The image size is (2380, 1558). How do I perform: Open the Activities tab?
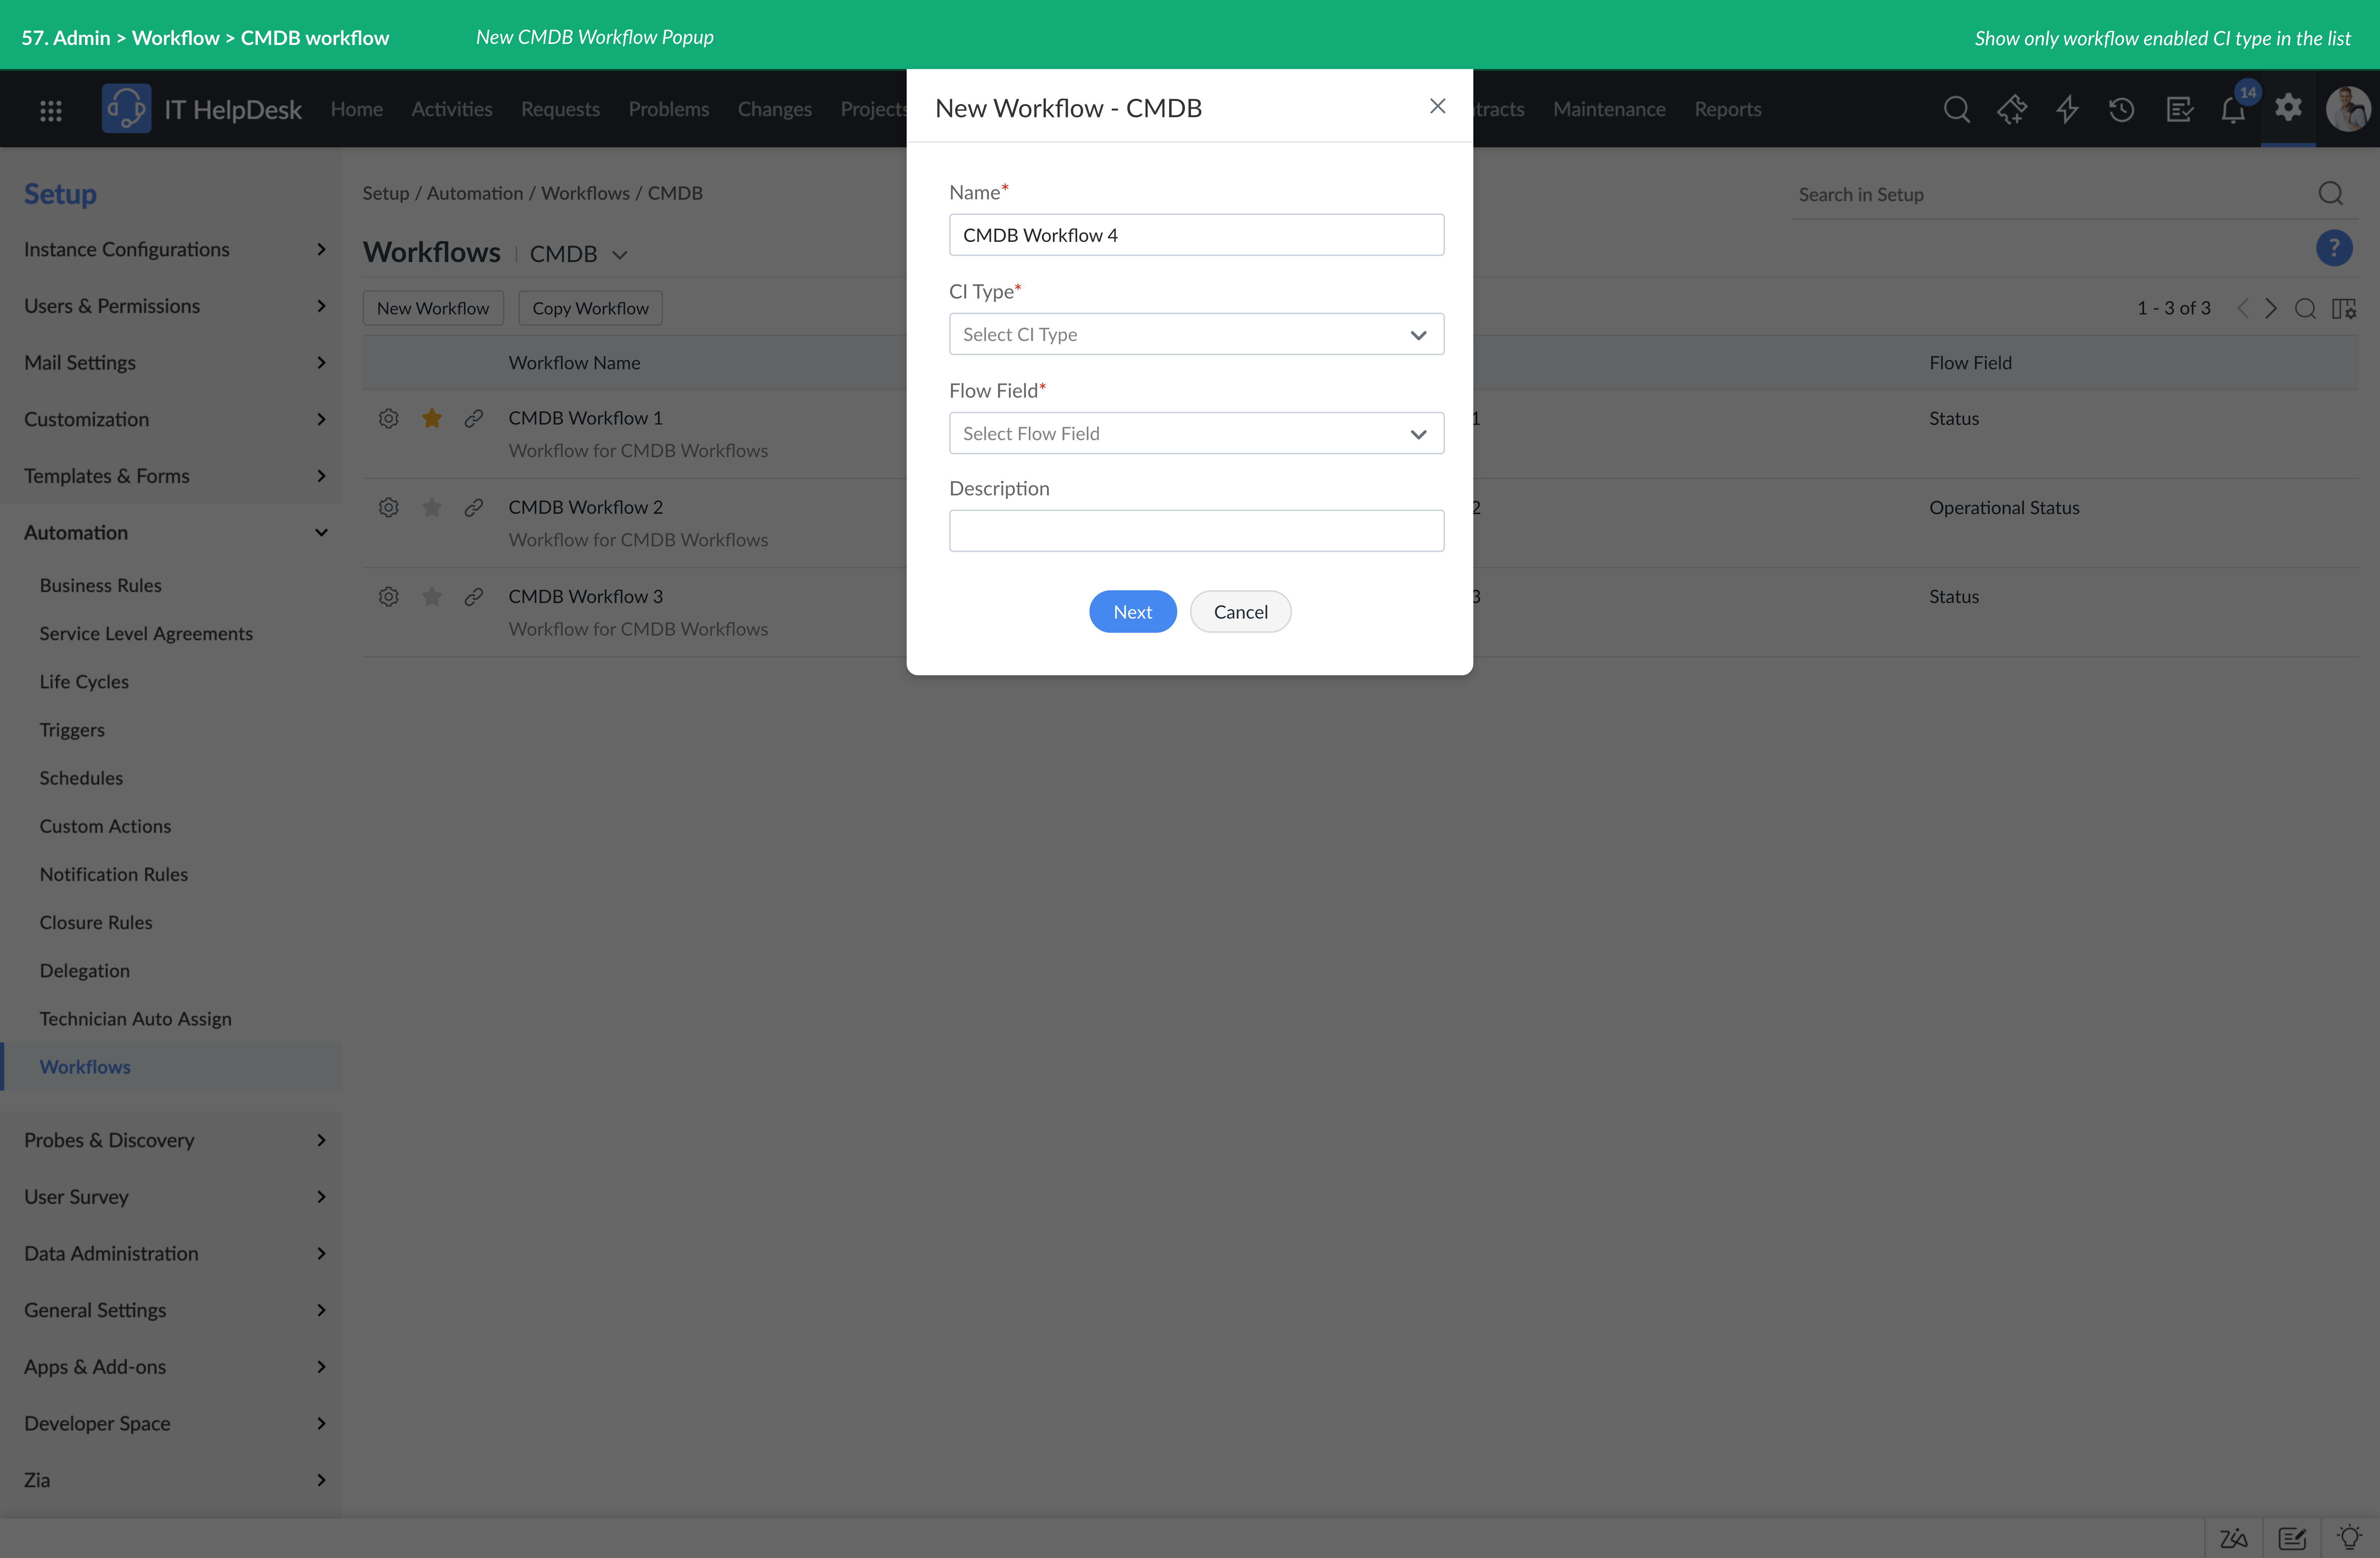(x=452, y=109)
